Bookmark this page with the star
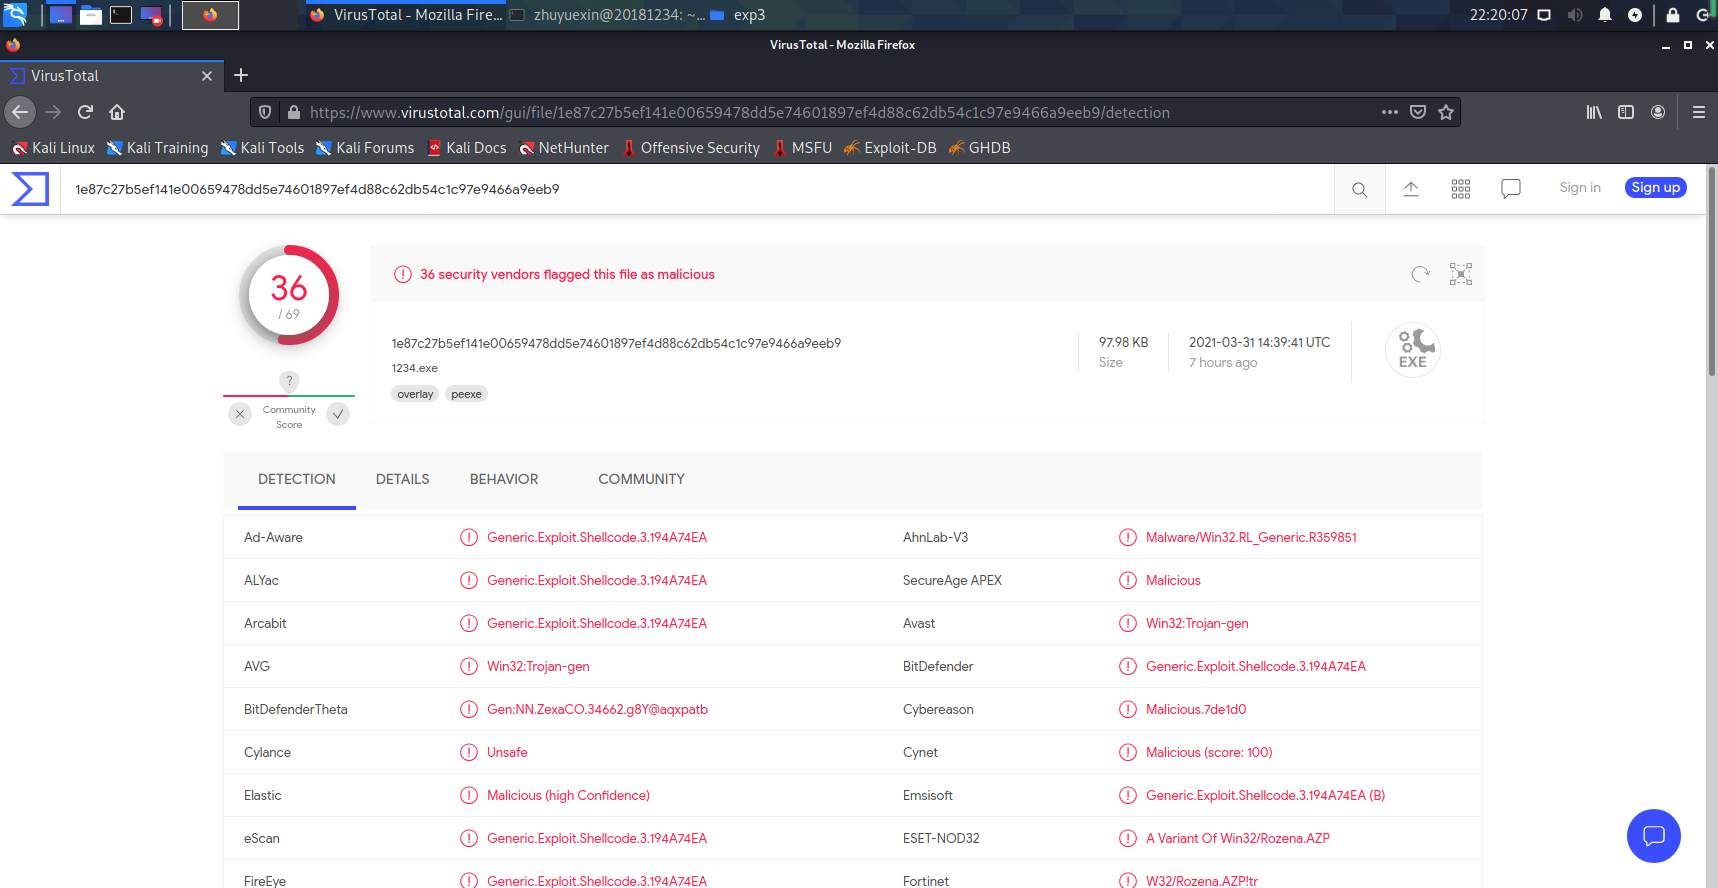This screenshot has width=1718, height=888. tap(1446, 112)
